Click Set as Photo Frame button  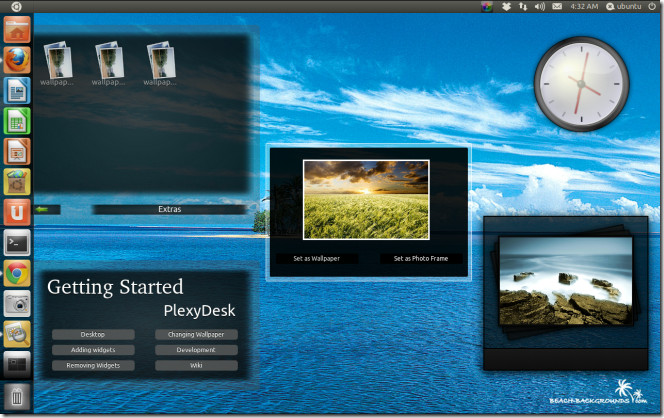click(x=421, y=258)
